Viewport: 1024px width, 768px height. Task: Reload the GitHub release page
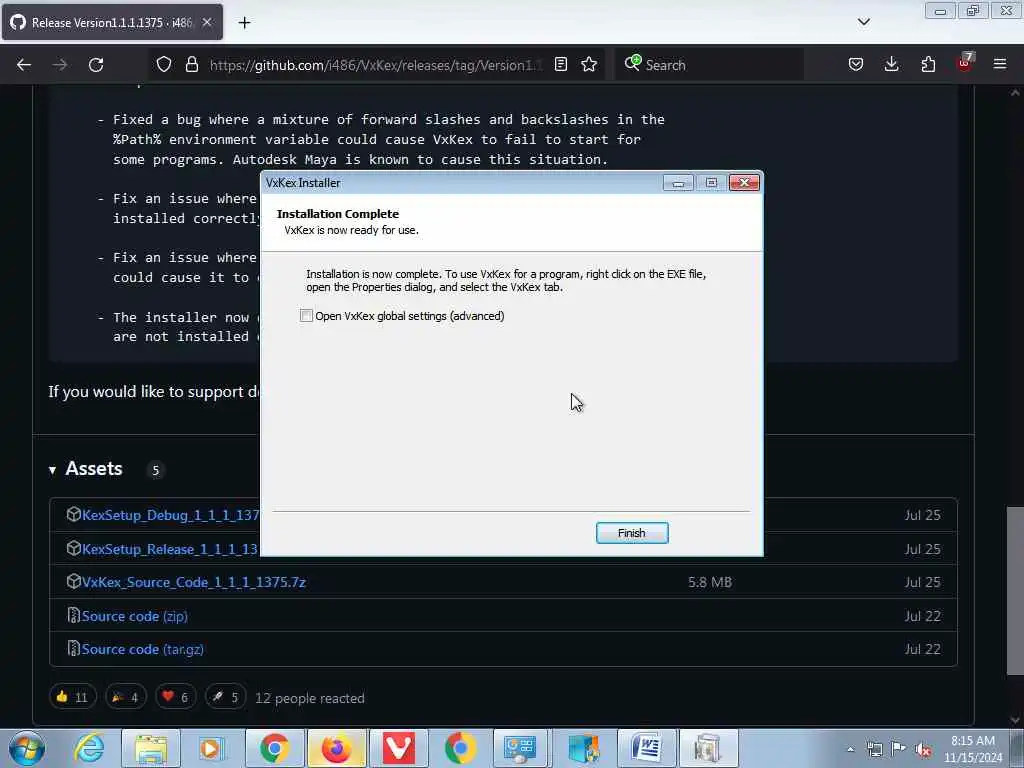pyautogui.click(x=96, y=65)
